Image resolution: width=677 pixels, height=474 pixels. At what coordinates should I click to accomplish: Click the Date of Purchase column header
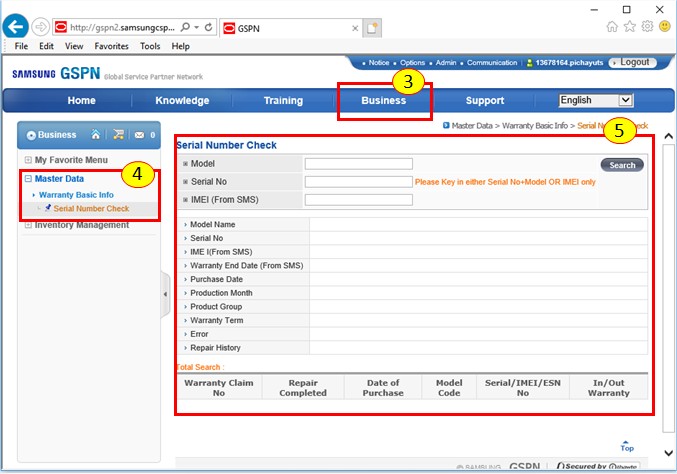click(x=383, y=388)
